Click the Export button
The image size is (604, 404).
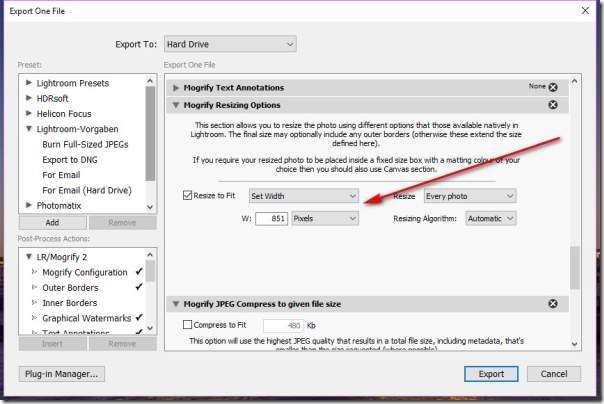pos(491,374)
